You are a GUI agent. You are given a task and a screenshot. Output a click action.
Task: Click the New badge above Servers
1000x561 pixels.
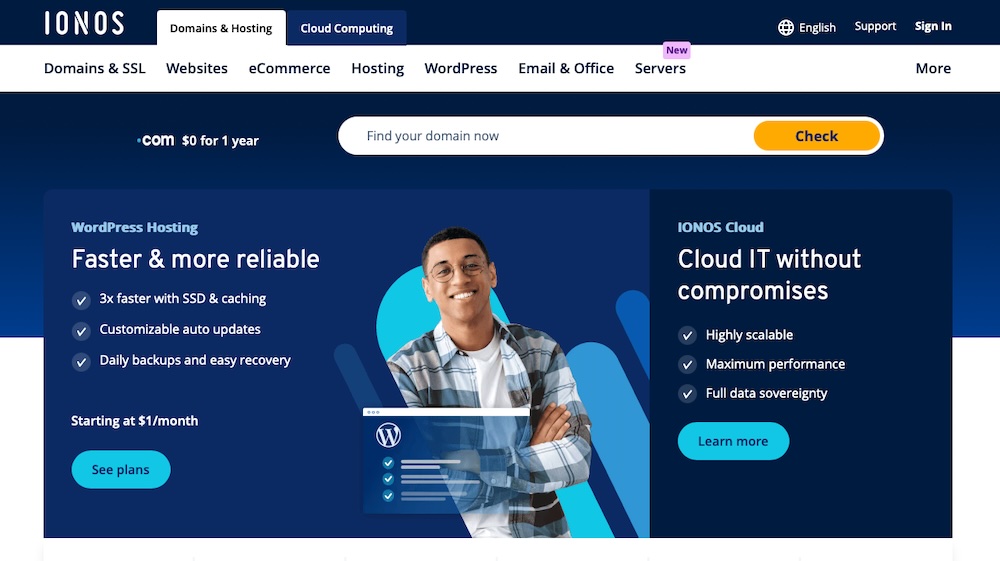[677, 50]
